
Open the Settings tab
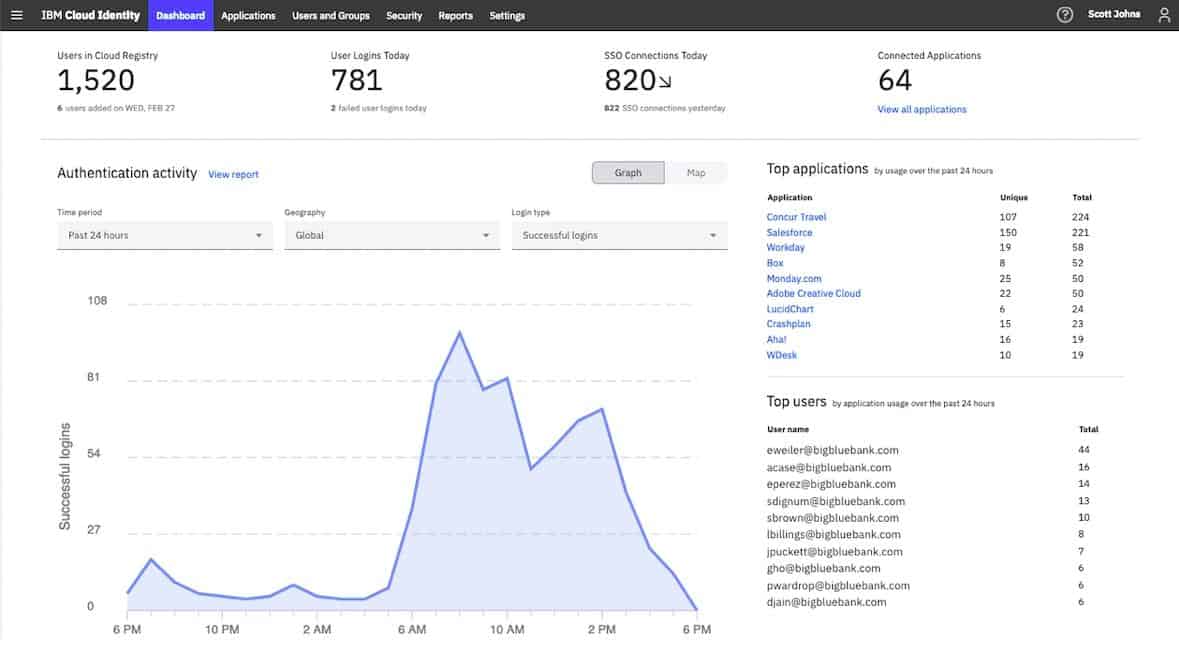click(x=507, y=15)
